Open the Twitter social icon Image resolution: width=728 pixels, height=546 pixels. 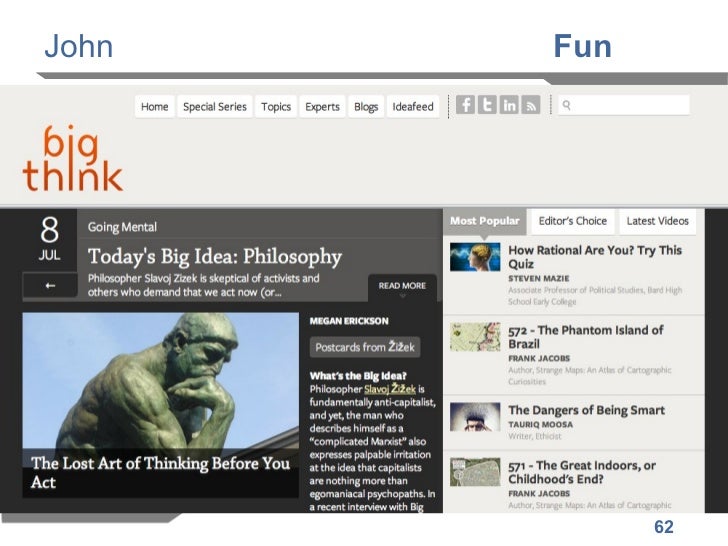(487, 104)
